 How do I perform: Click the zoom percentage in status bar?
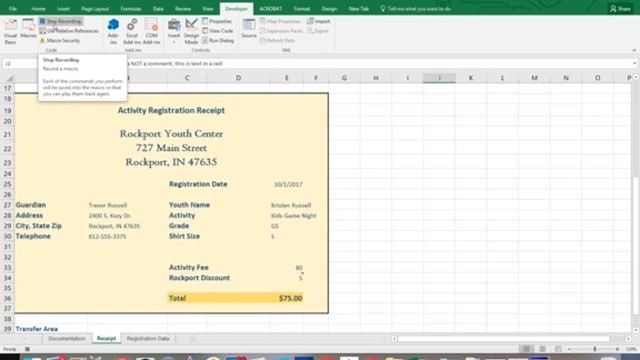coord(631,349)
